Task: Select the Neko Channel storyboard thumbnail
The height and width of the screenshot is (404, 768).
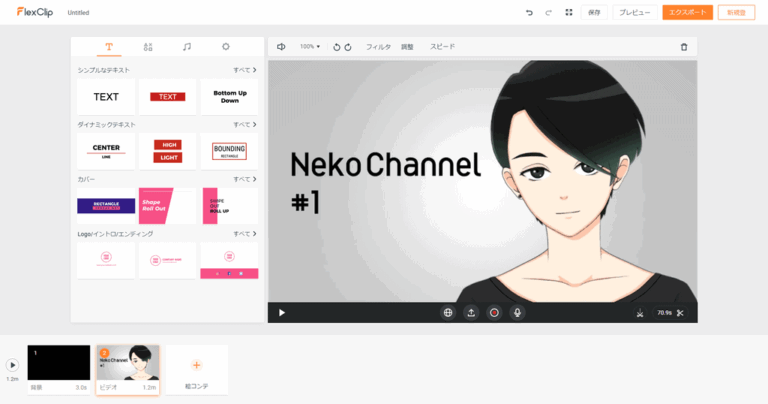Action: [127, 363]
